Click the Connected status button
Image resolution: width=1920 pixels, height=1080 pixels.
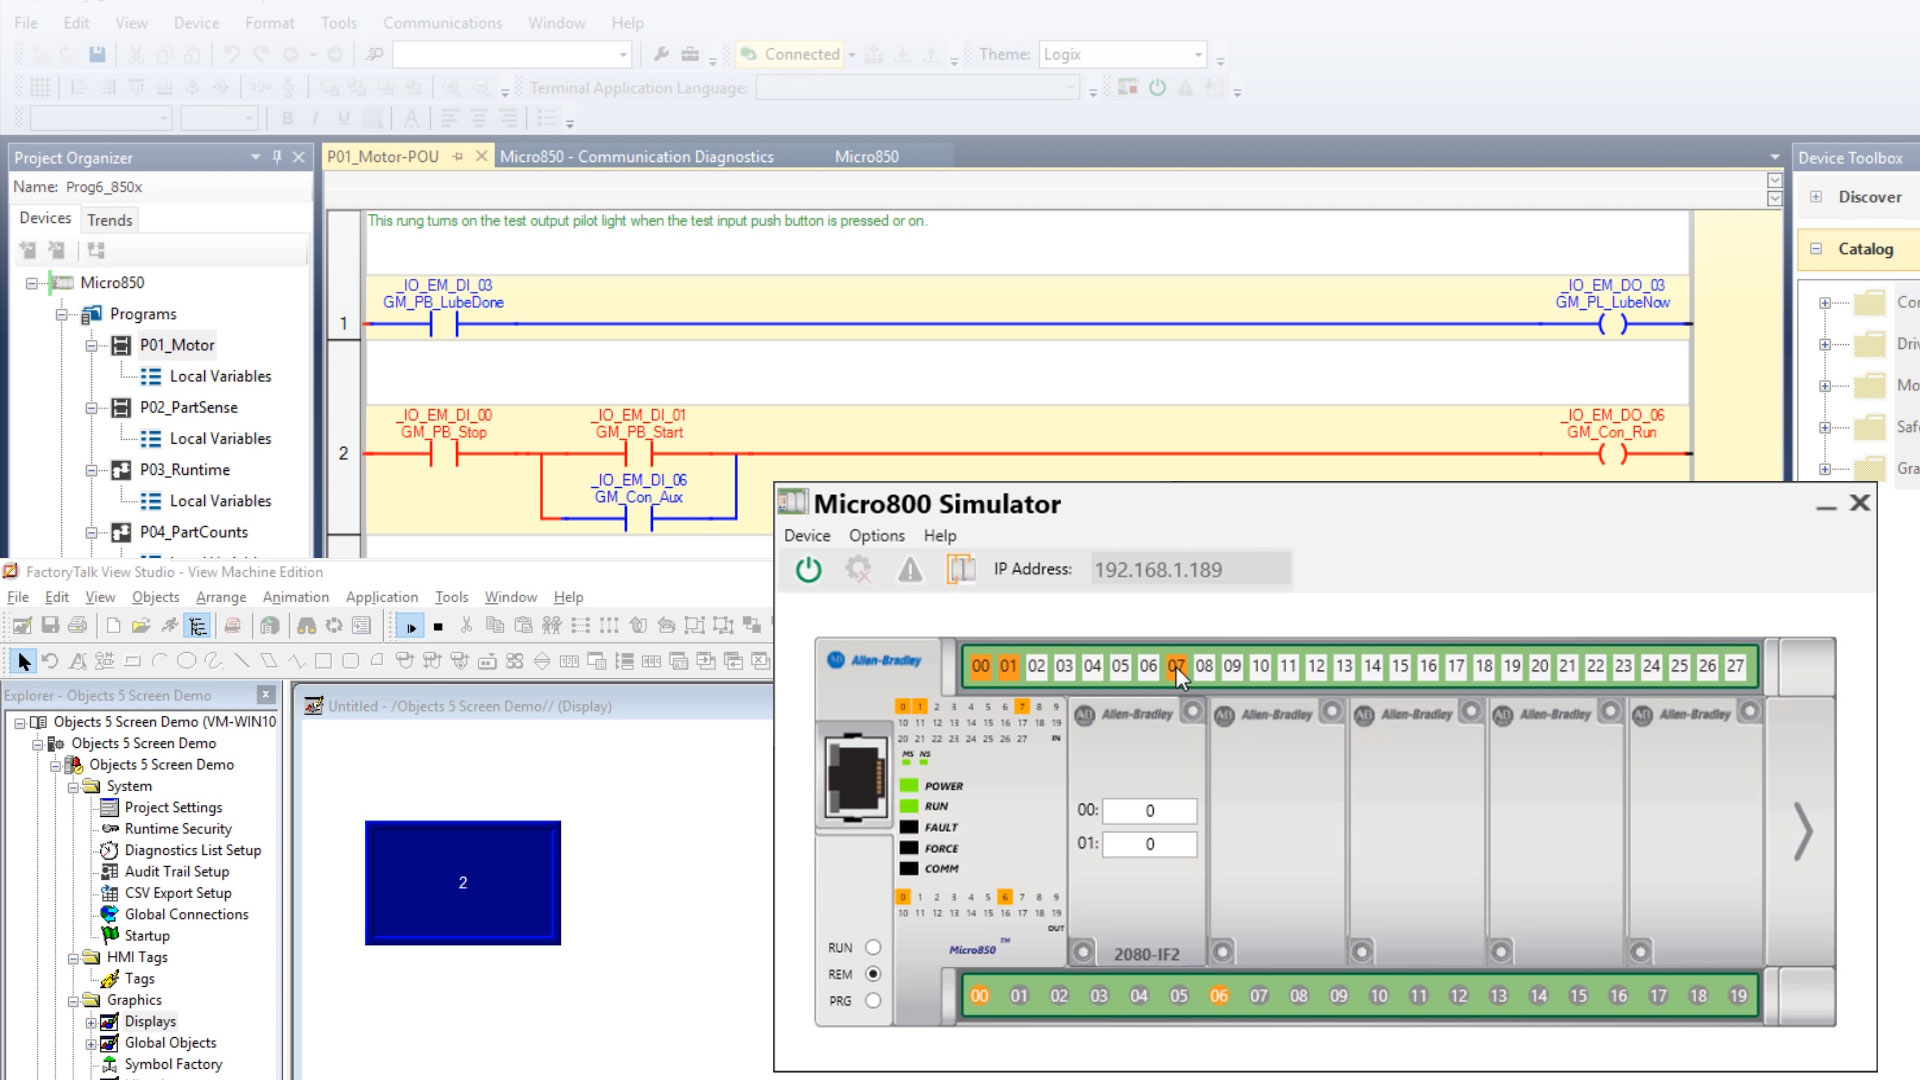tap(791, 54)
